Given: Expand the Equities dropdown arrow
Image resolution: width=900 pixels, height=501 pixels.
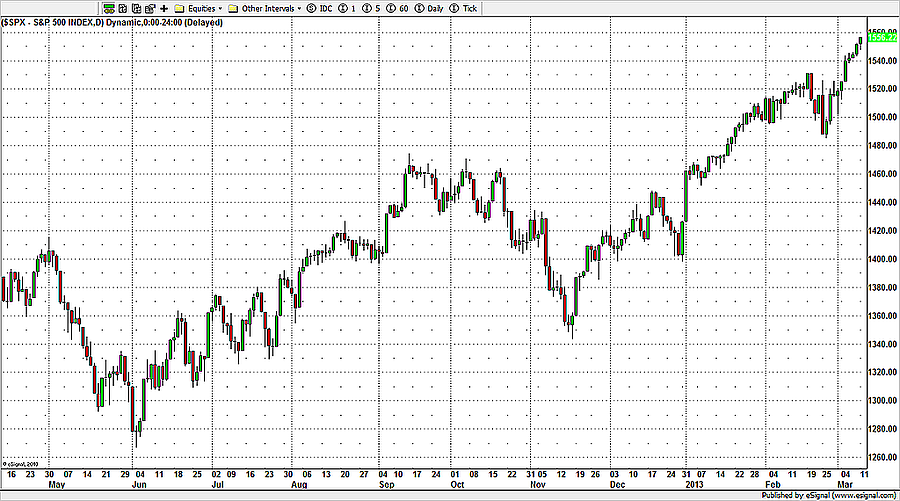Looking at the screenshot, I should click(x=220, y=8).
